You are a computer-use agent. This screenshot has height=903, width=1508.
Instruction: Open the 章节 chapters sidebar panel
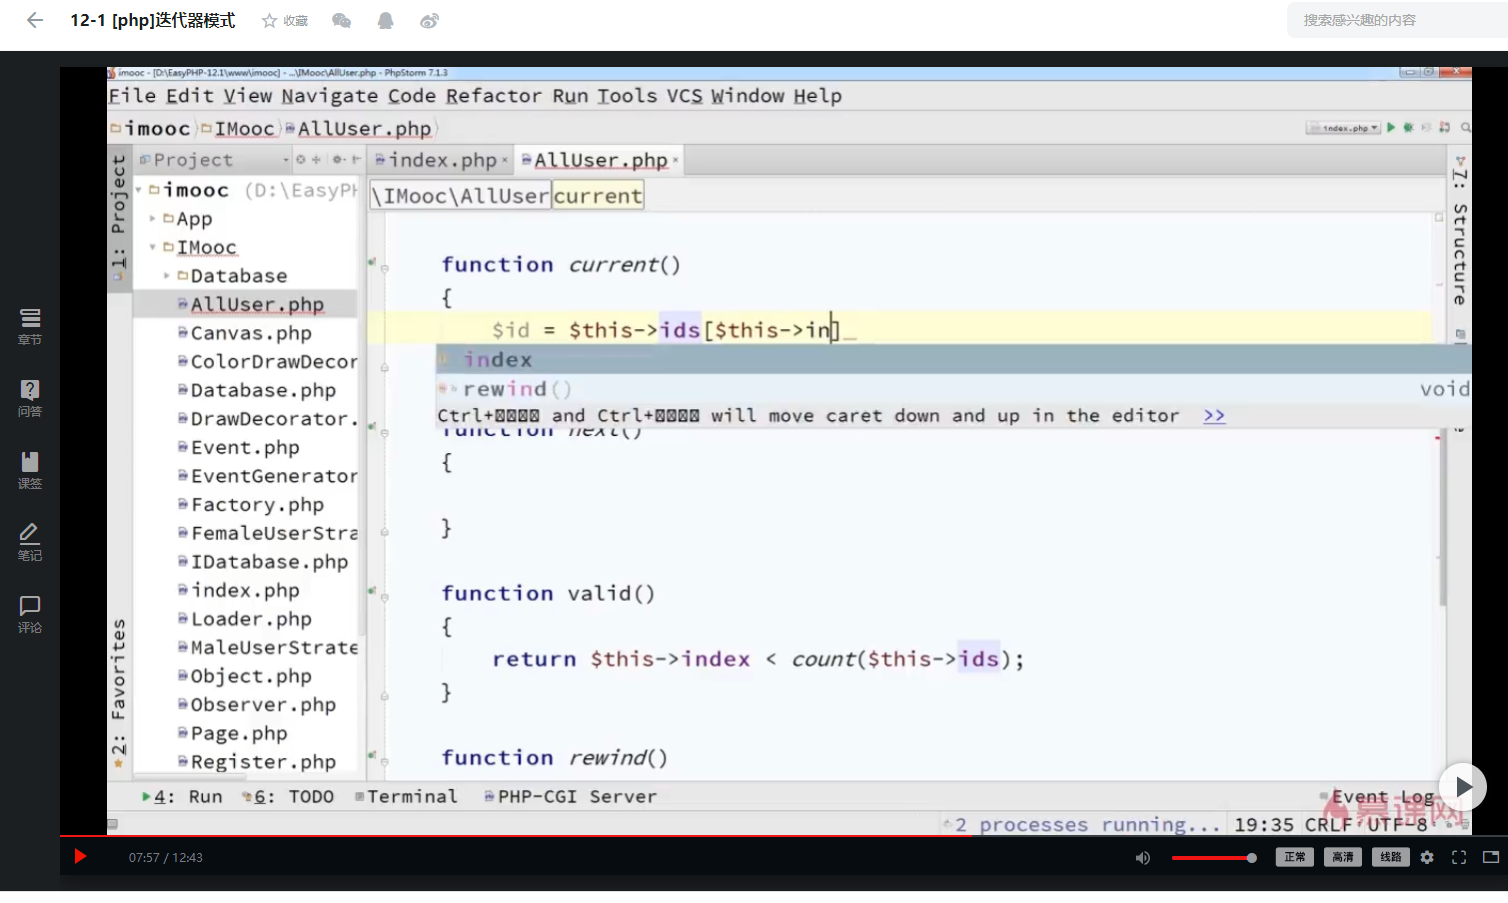(x=30, y=326)
